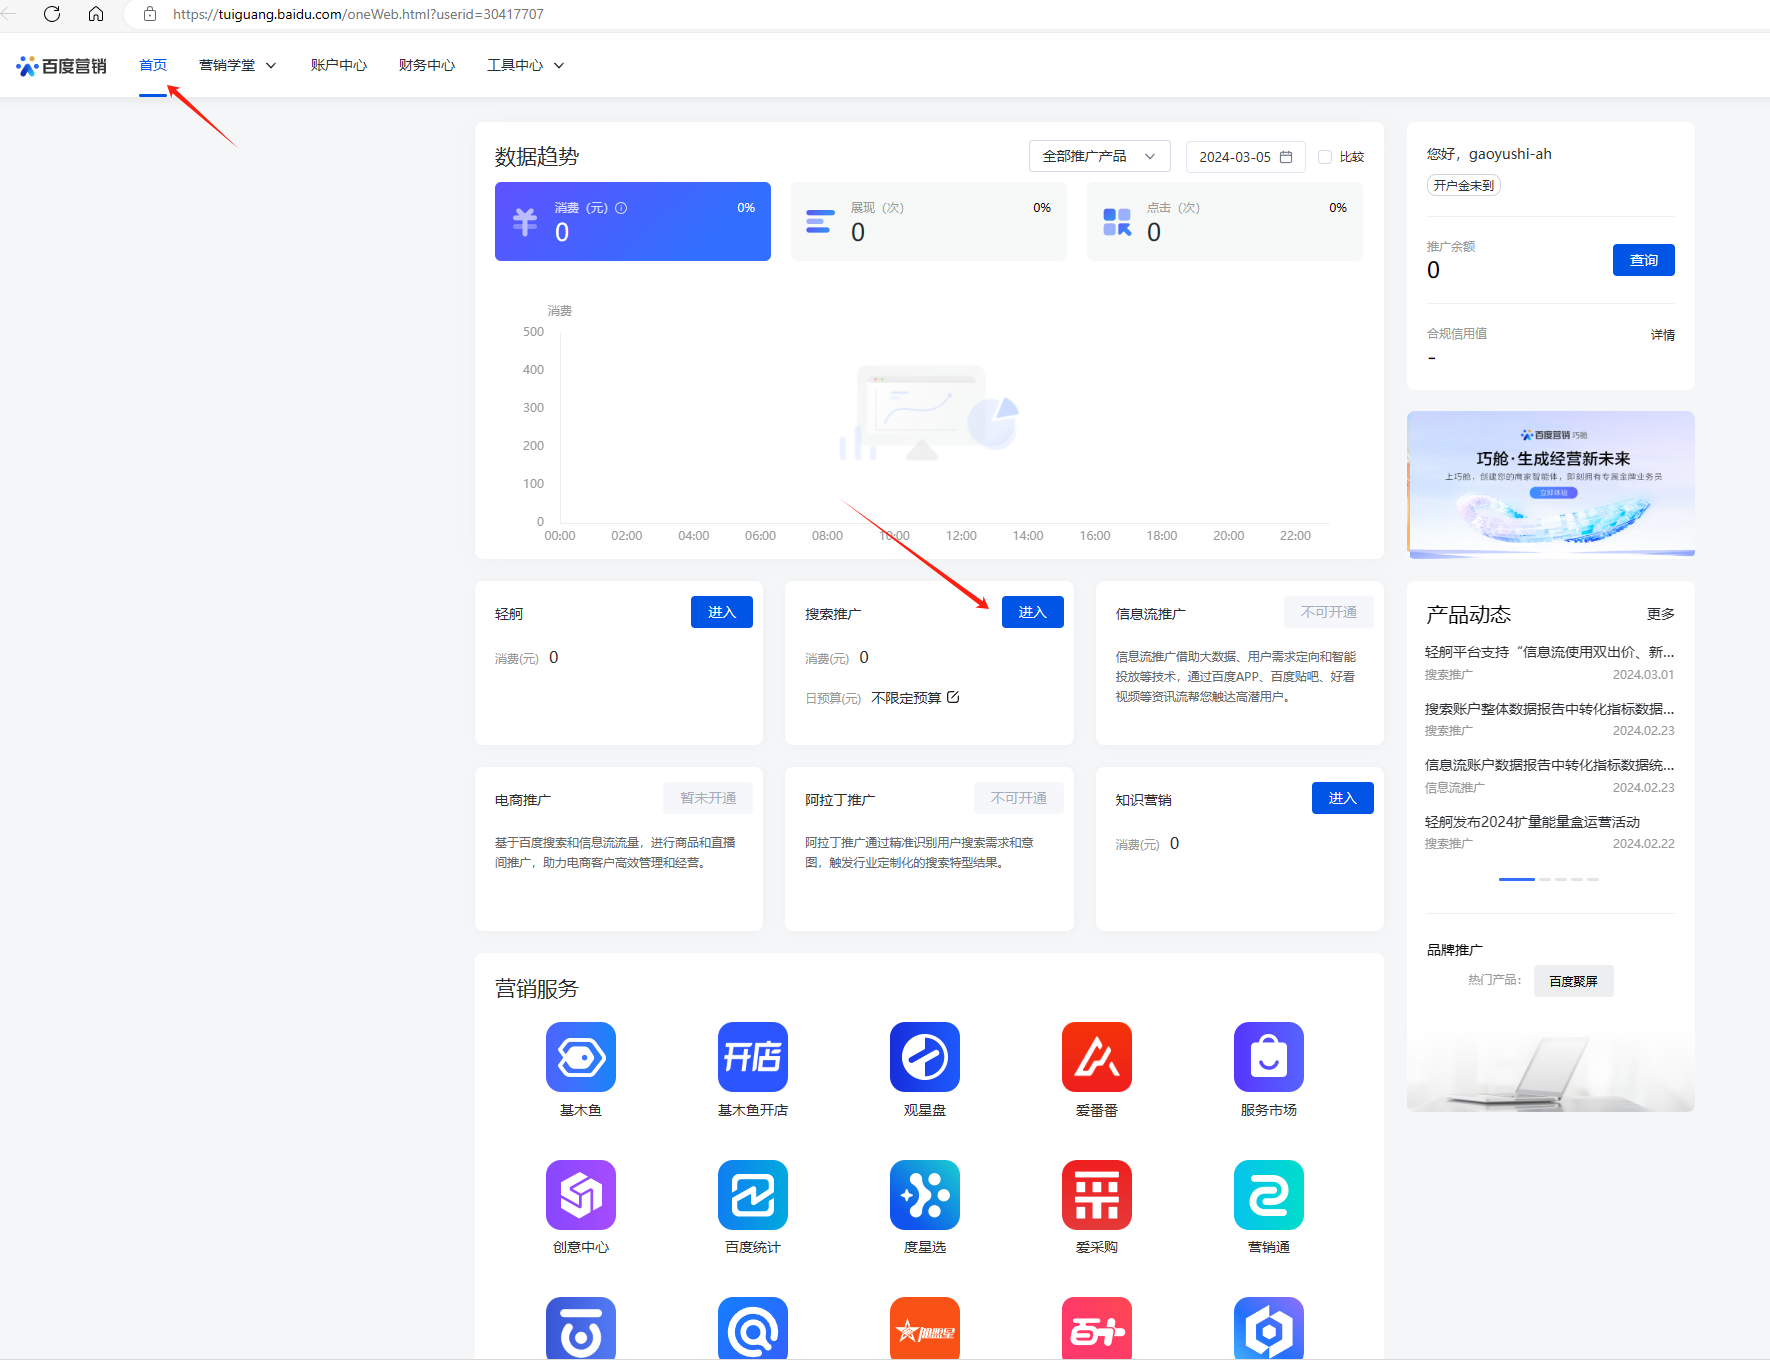Screen dimensions: 1770x1360
Task: Edit daily budget pencil icon
Action: tap(953, 697)
